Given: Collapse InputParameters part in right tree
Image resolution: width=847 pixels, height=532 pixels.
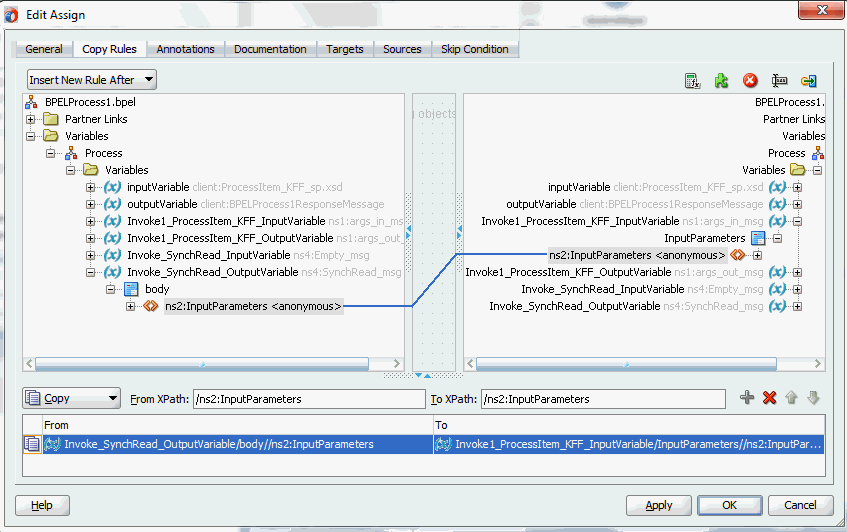Looking at the screenshot, I should (777, 238).
